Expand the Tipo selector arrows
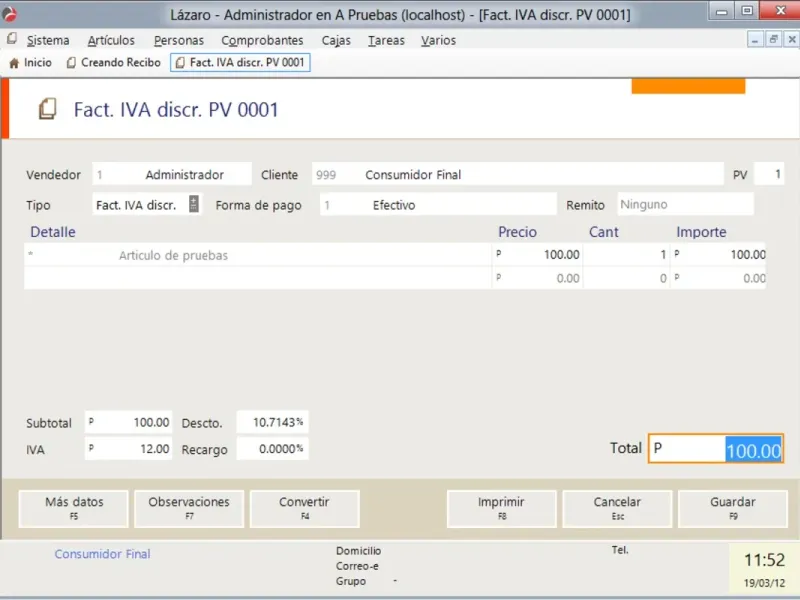 (x=194, y=204)
